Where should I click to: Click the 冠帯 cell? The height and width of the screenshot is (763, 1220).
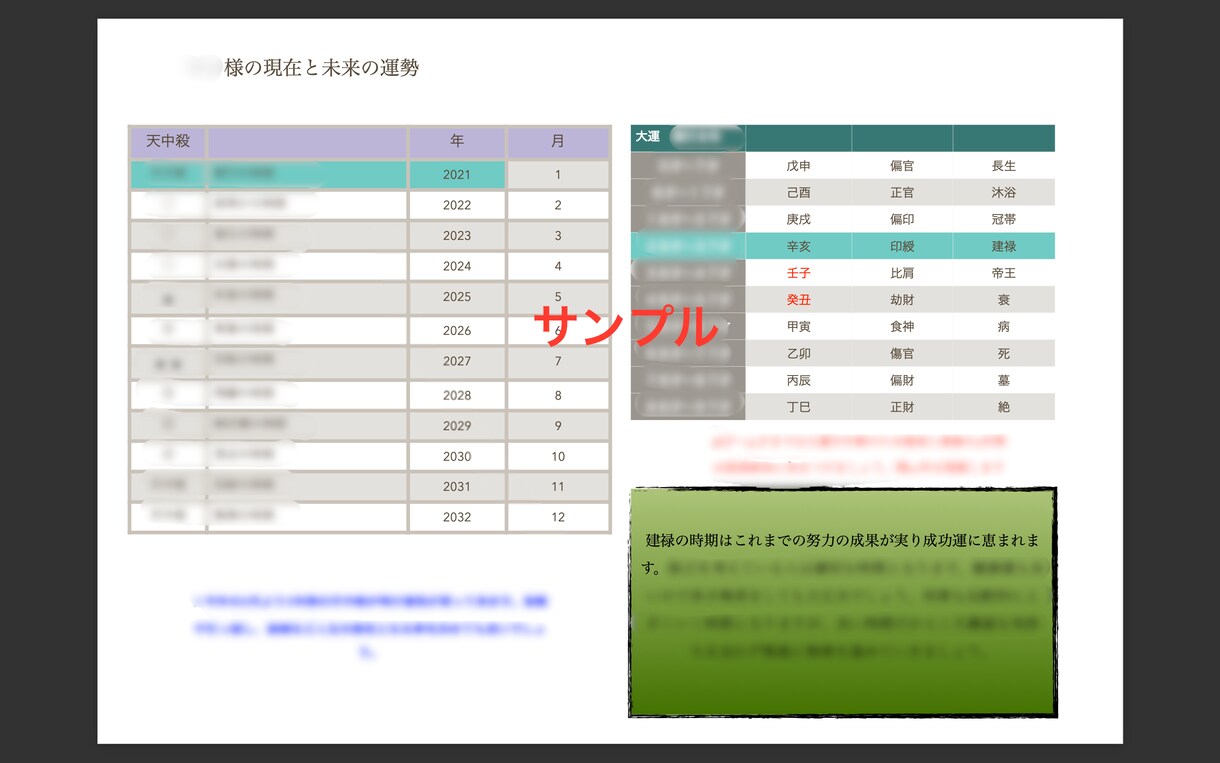(x=1004, y=219)
